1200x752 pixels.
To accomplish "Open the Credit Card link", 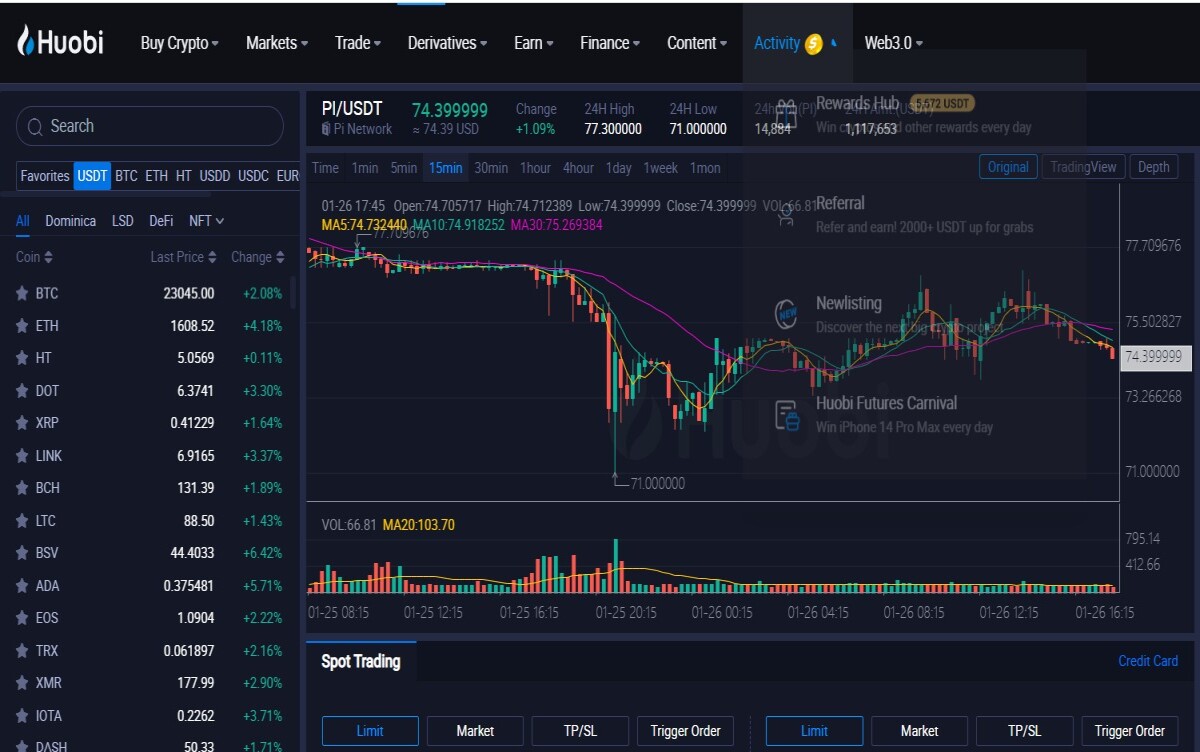I will click(1148, 661).
